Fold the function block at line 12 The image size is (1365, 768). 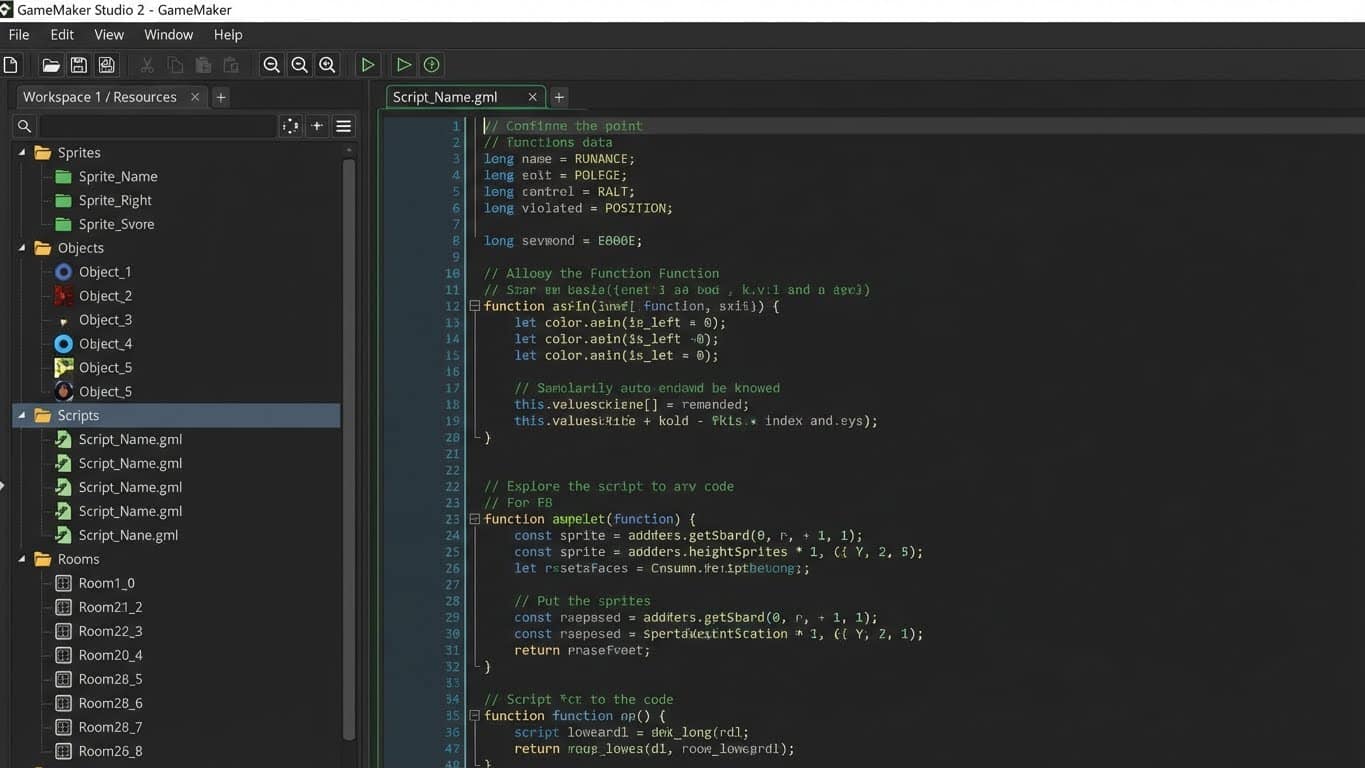point(474,306)
